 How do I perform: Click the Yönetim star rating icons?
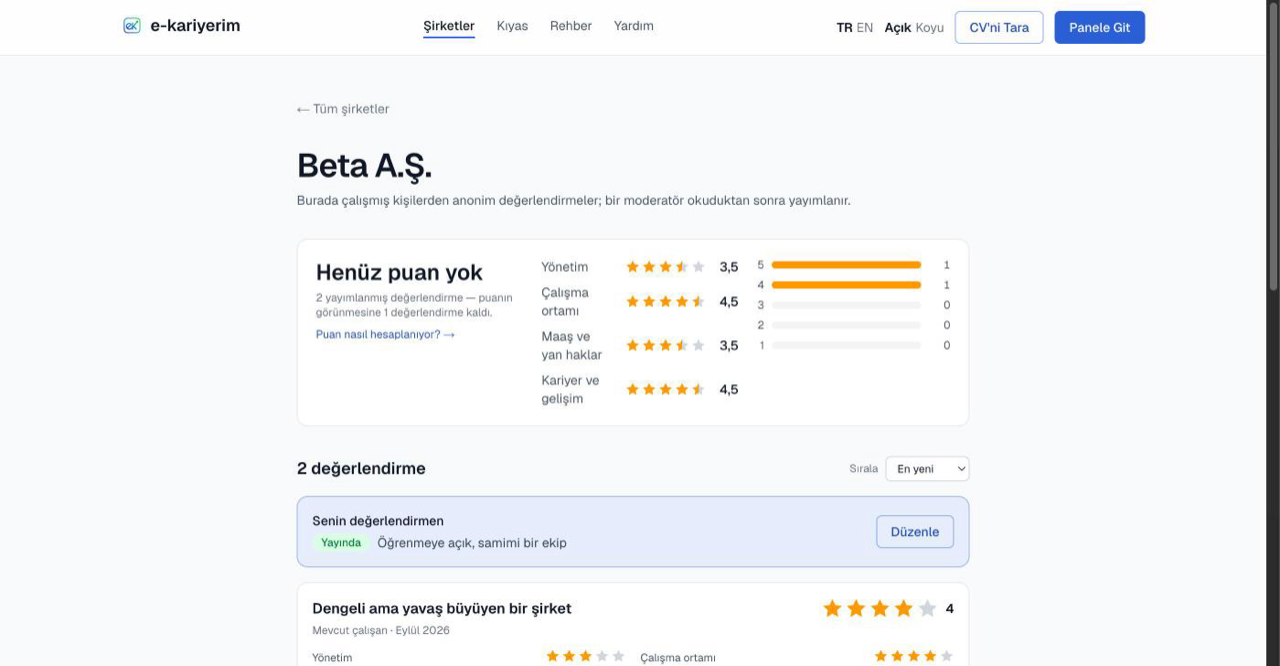pos(665,267)
